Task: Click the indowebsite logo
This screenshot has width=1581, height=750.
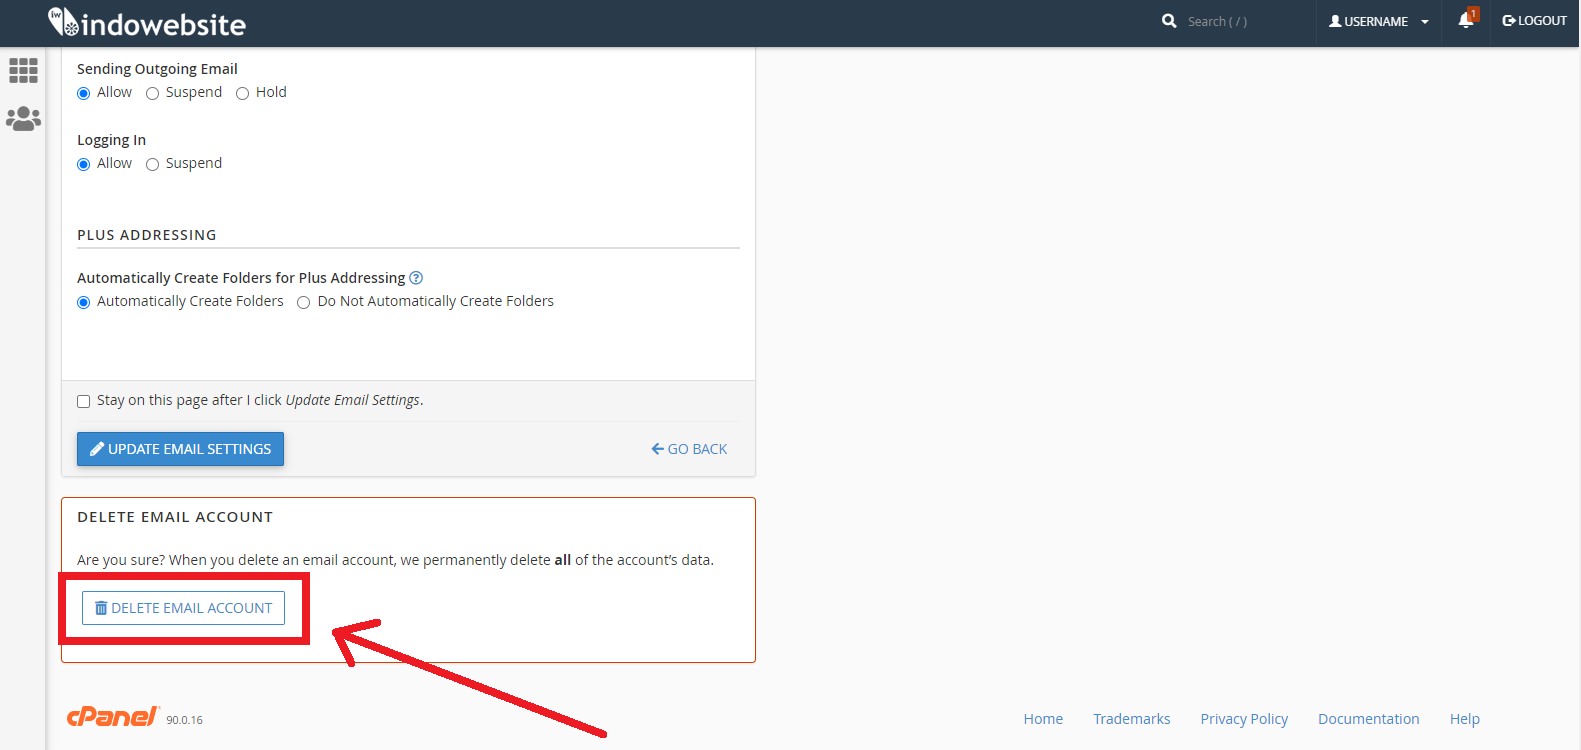Action: 147,23
